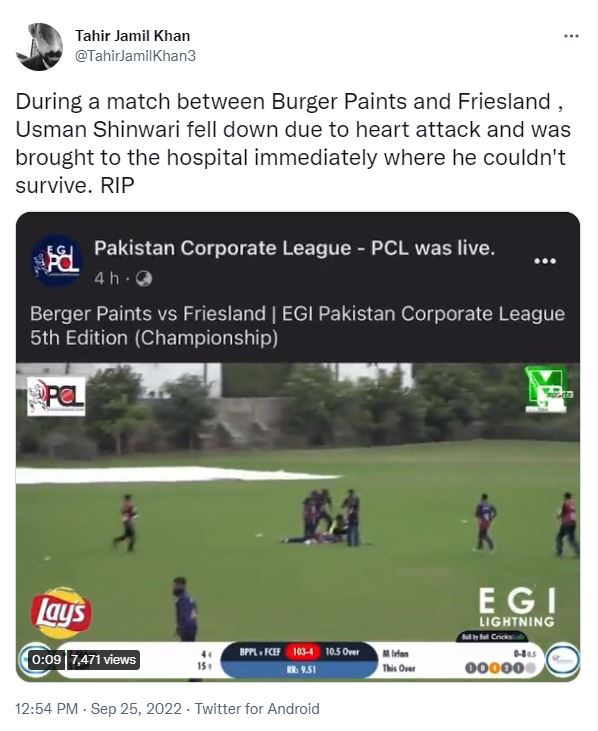The height and width of the screenshot is (731, 598).
Task: Click the round logo at scoreboard right end
Action: click(x=563, y=660)
